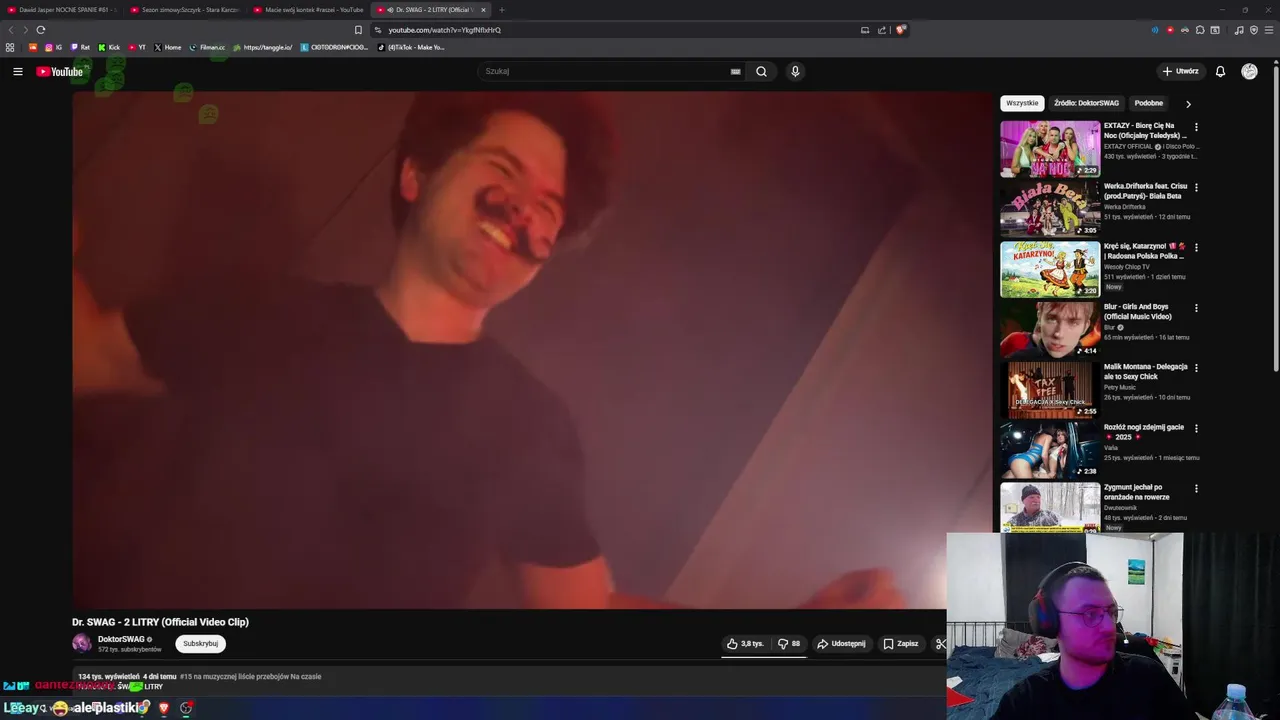Open options for Zygmunt jechał po oranżadę video
The height and width of the screenshot is (720, 1280).
(1196, 488)
